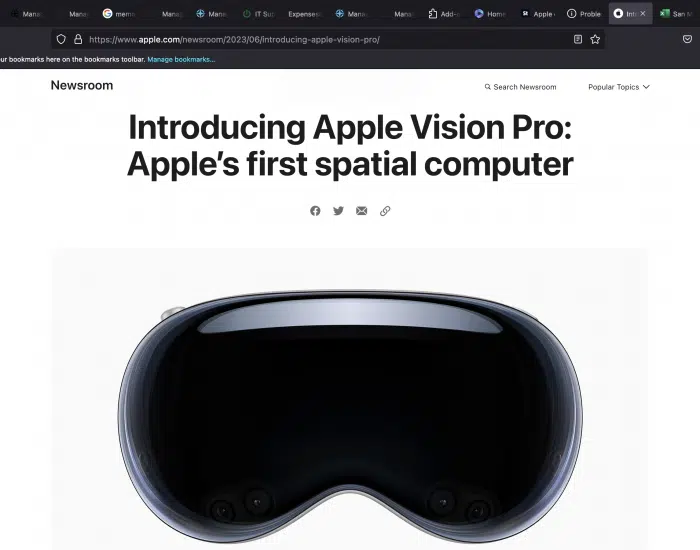Screen dimensions: 700x550
Task: Share article via email envelope icon
Action: 362,211
